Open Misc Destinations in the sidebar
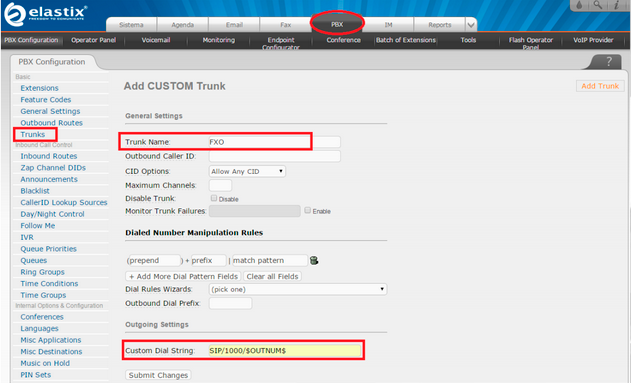This screenshot has width=631, height=383. [x=51, y=352]
